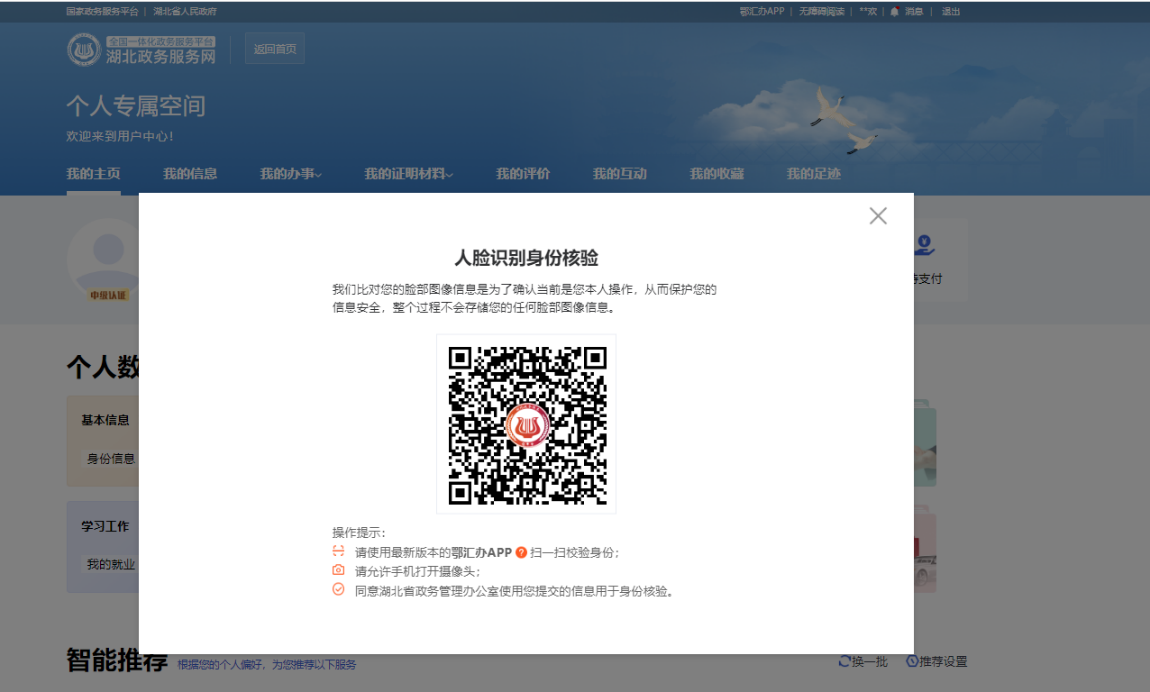Switch to 我的信息 tab

click(x=190, y=174)
